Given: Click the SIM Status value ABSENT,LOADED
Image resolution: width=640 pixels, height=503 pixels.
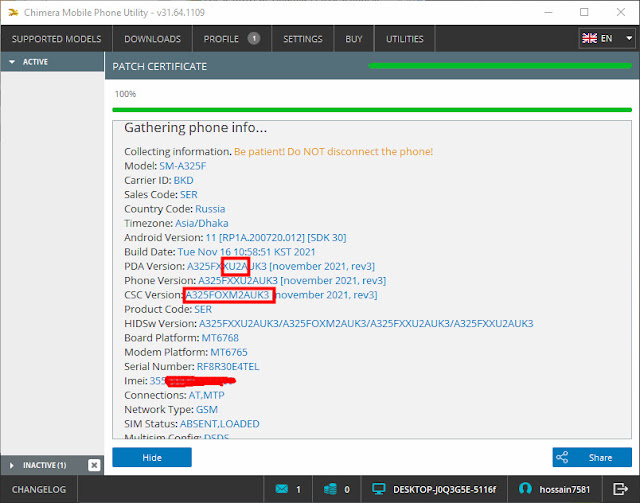Looking at the screenshot, I should point(220,423).
